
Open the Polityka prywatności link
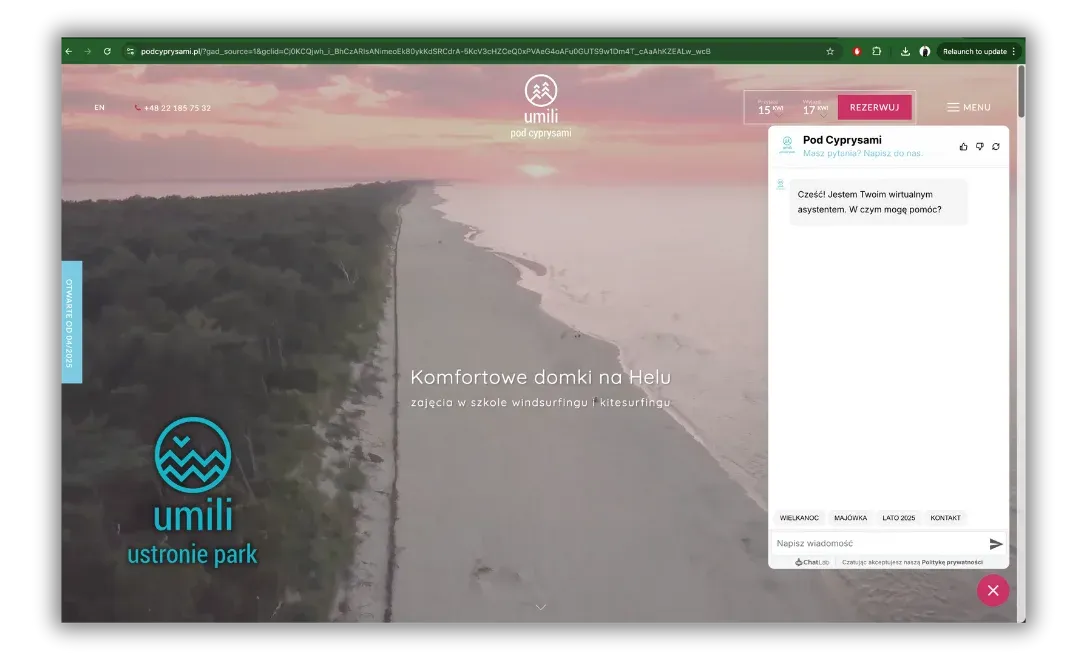pos(951,562)
